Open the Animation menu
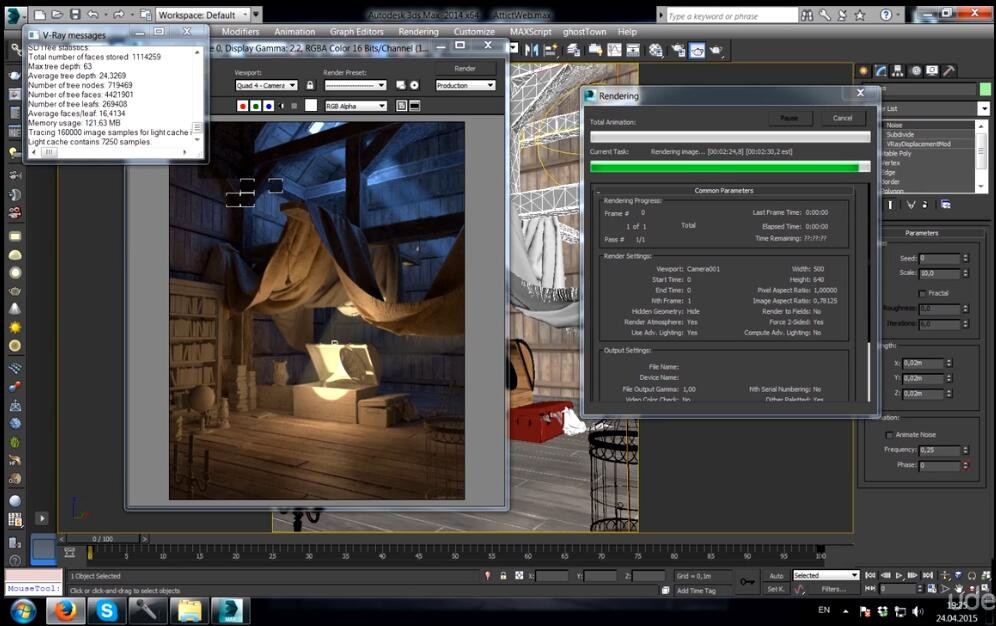Screen dimensions: 996x626 (x=295, y=32)
